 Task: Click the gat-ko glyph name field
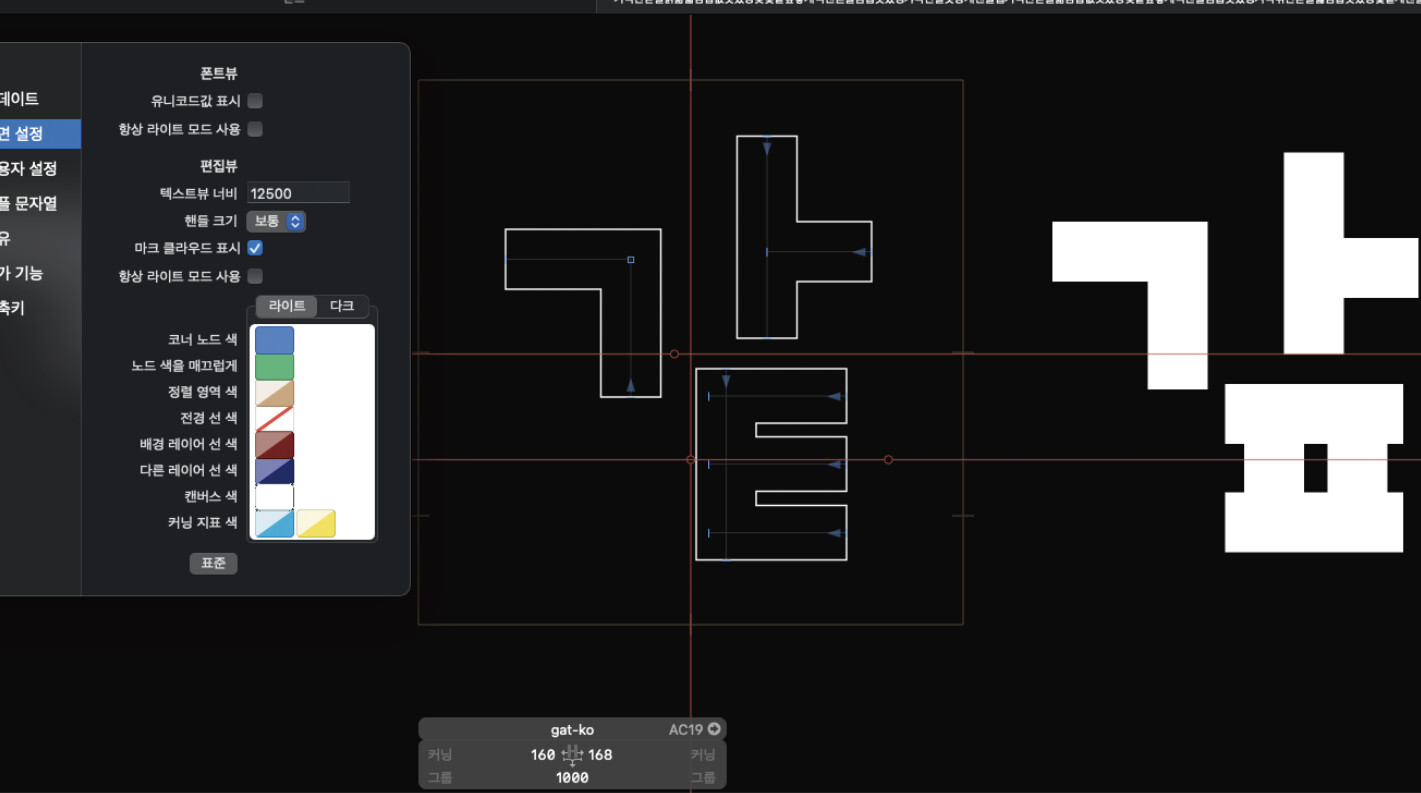[x=572, y=730]
